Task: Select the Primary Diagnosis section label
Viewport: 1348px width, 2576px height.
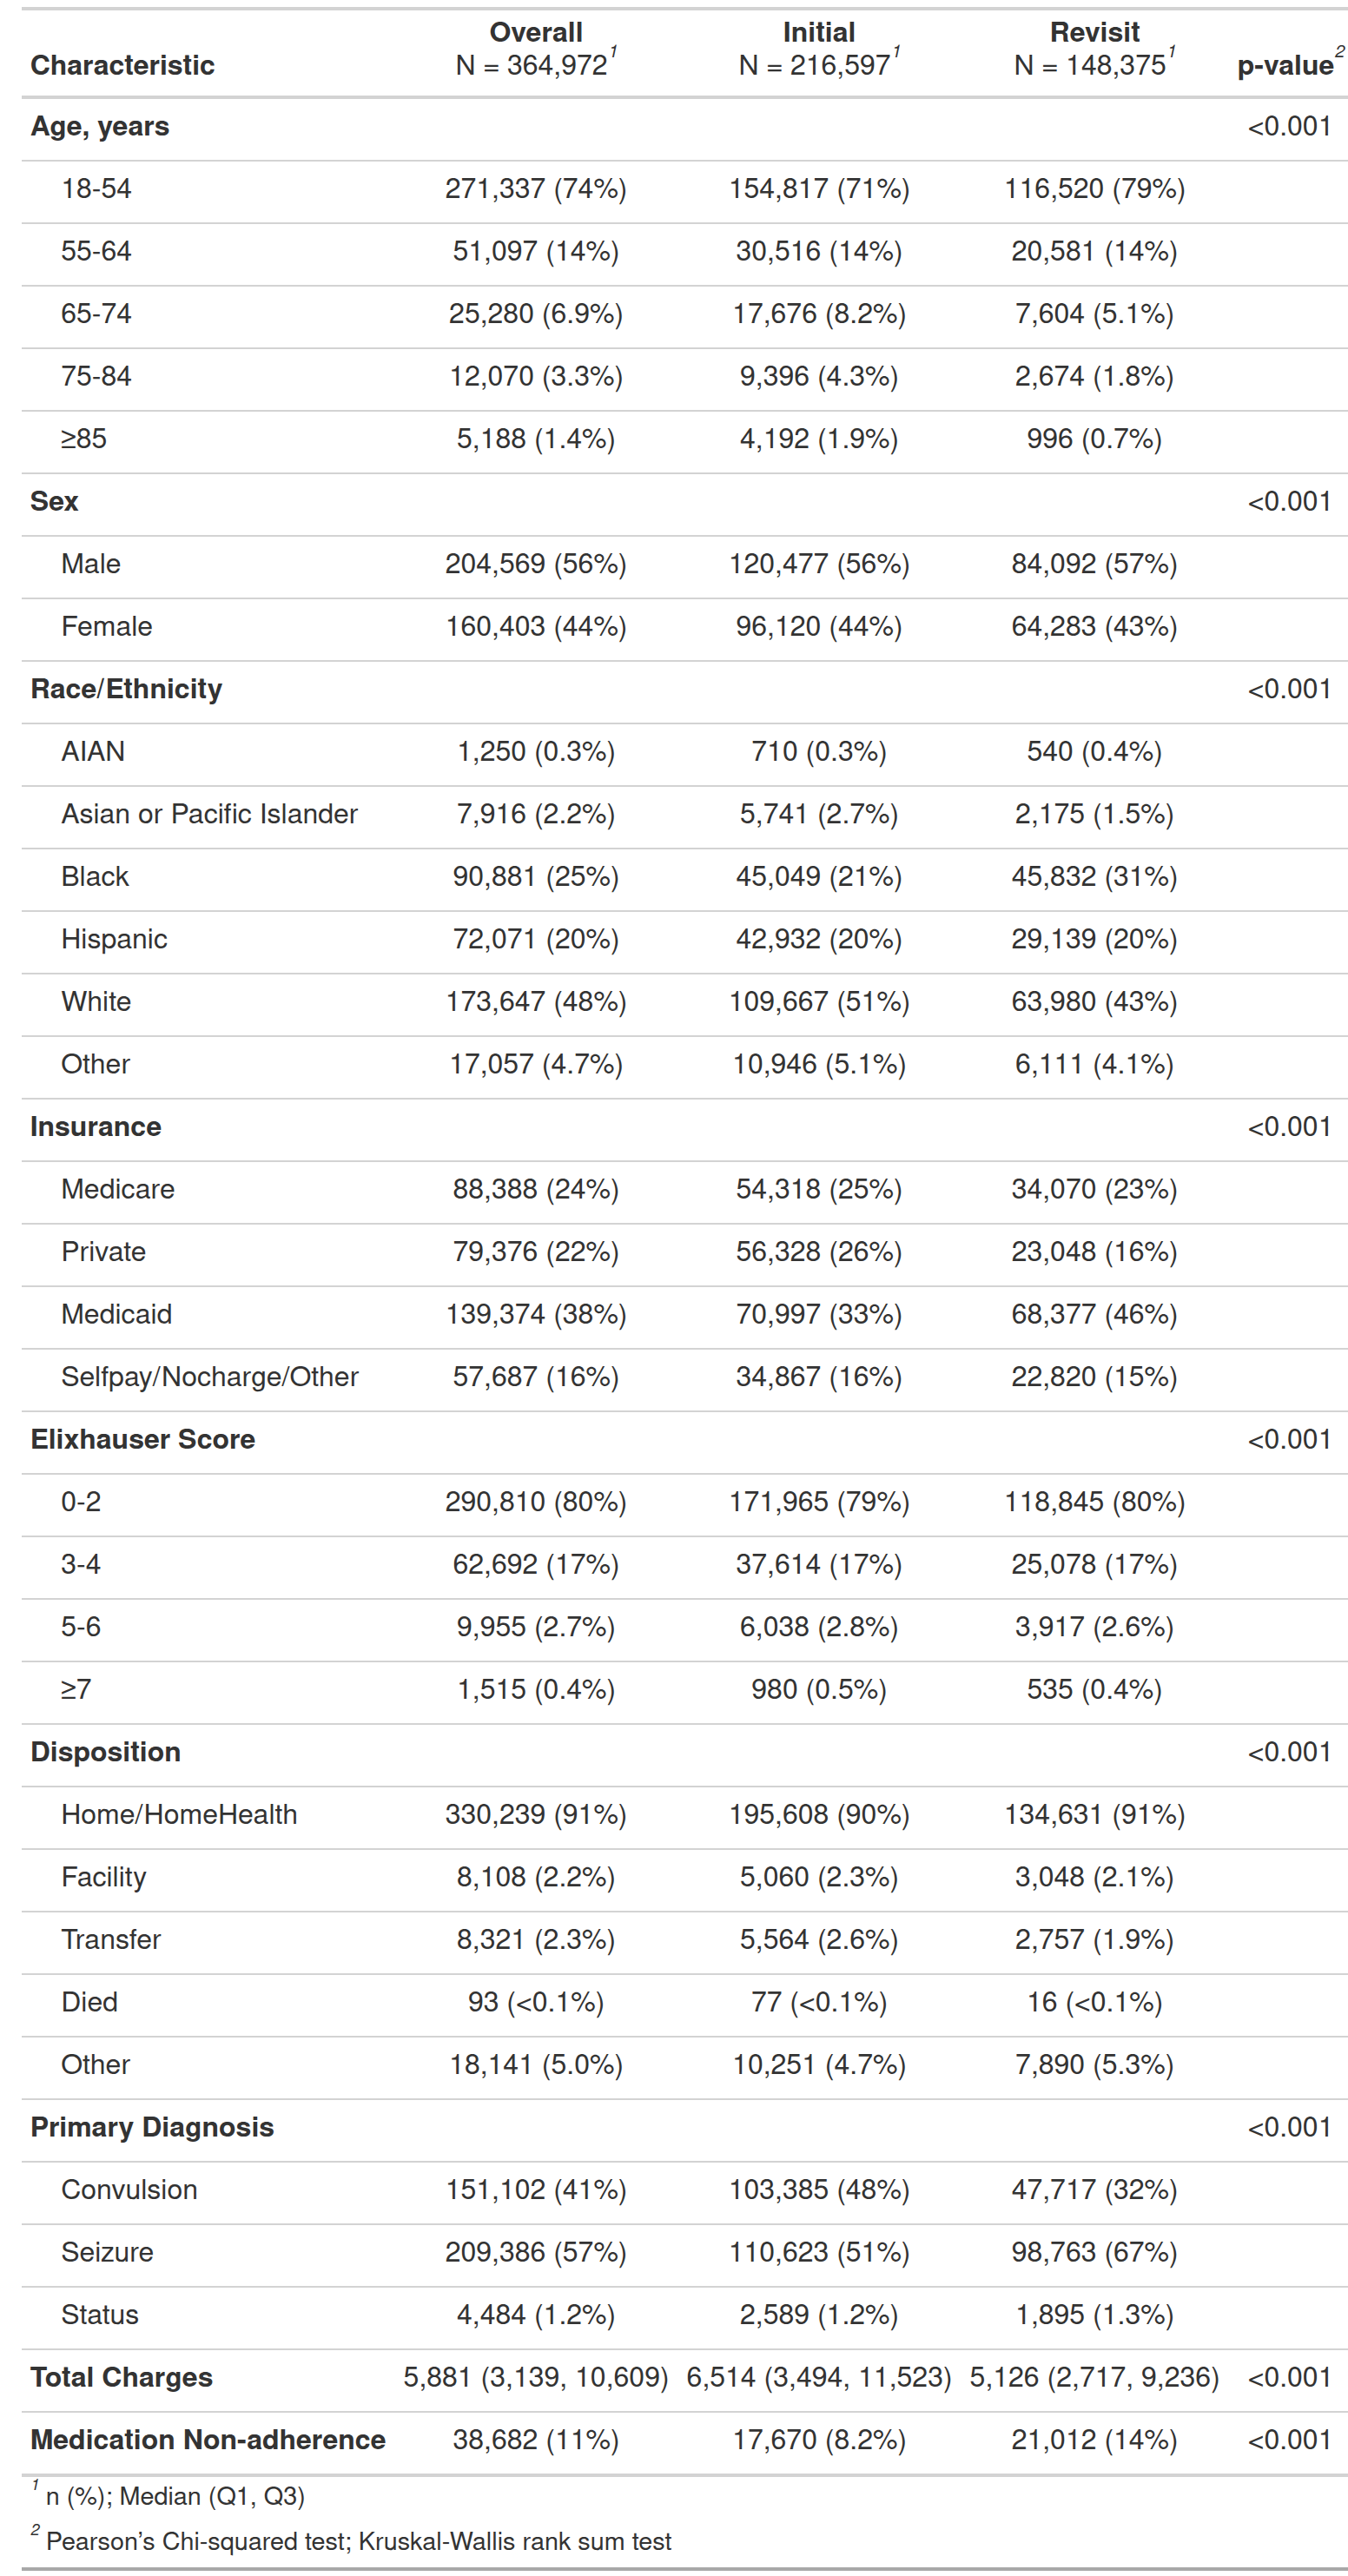Action: click(x=152, y=2127)
